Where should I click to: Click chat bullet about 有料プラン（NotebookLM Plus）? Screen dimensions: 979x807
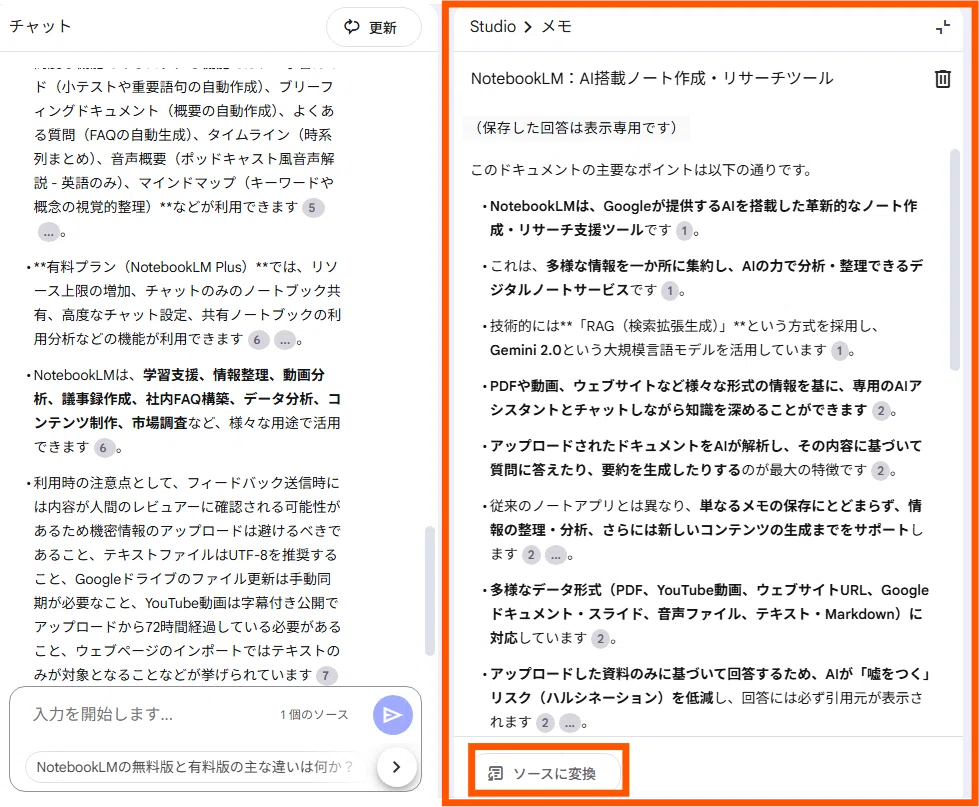pos(184,303)
